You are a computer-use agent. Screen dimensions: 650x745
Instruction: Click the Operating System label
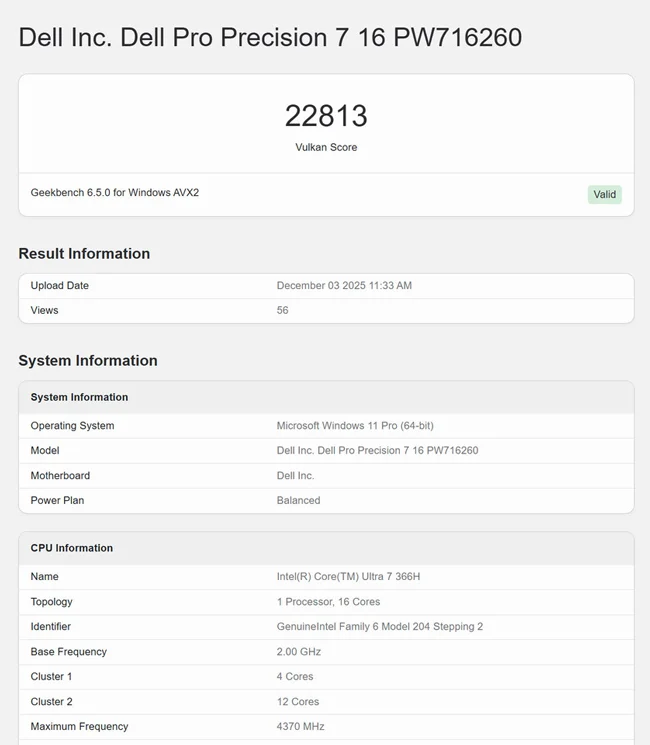point(72,426)
